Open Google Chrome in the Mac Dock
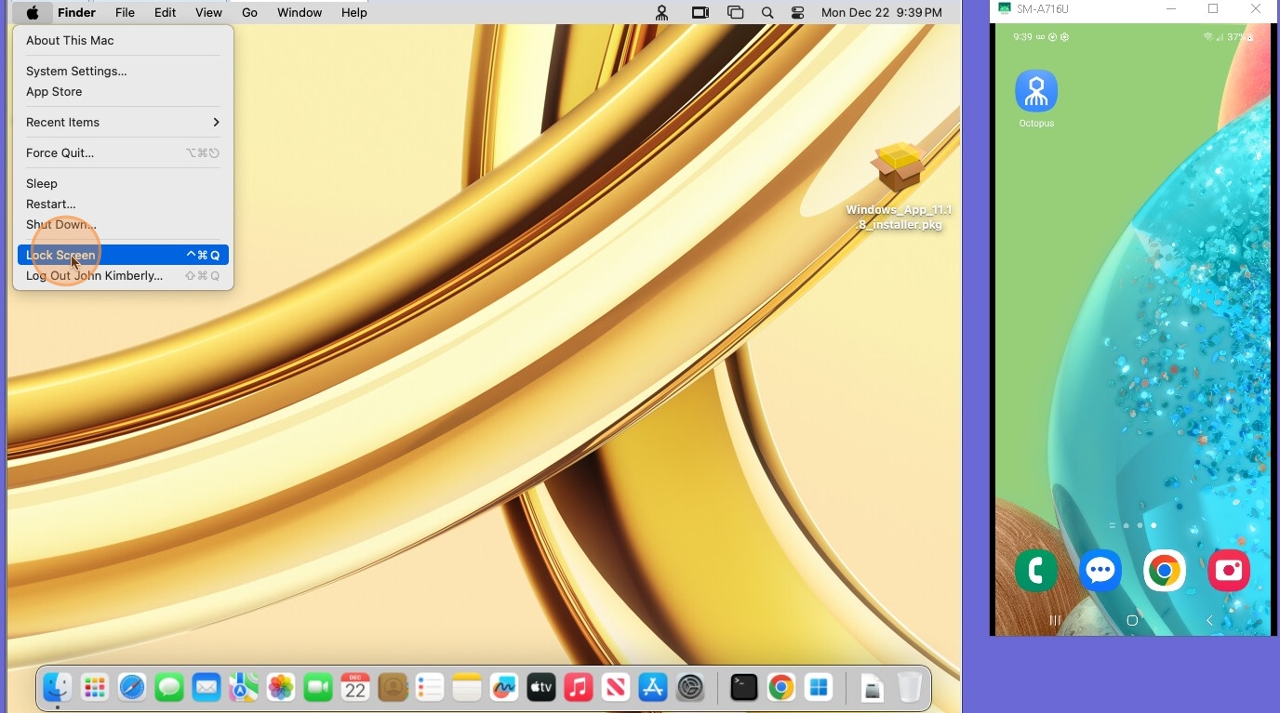1280x713 pixels. tap(781, 687)
